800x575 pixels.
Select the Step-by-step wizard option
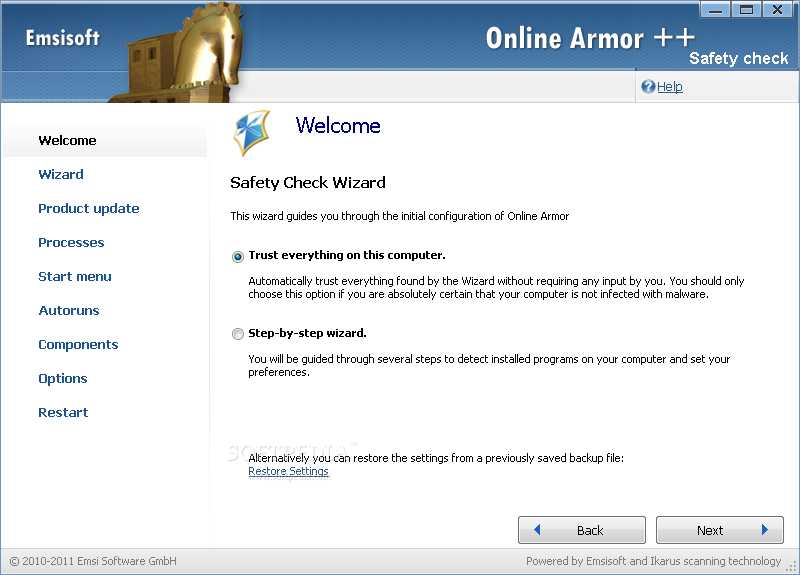[238, 334]
